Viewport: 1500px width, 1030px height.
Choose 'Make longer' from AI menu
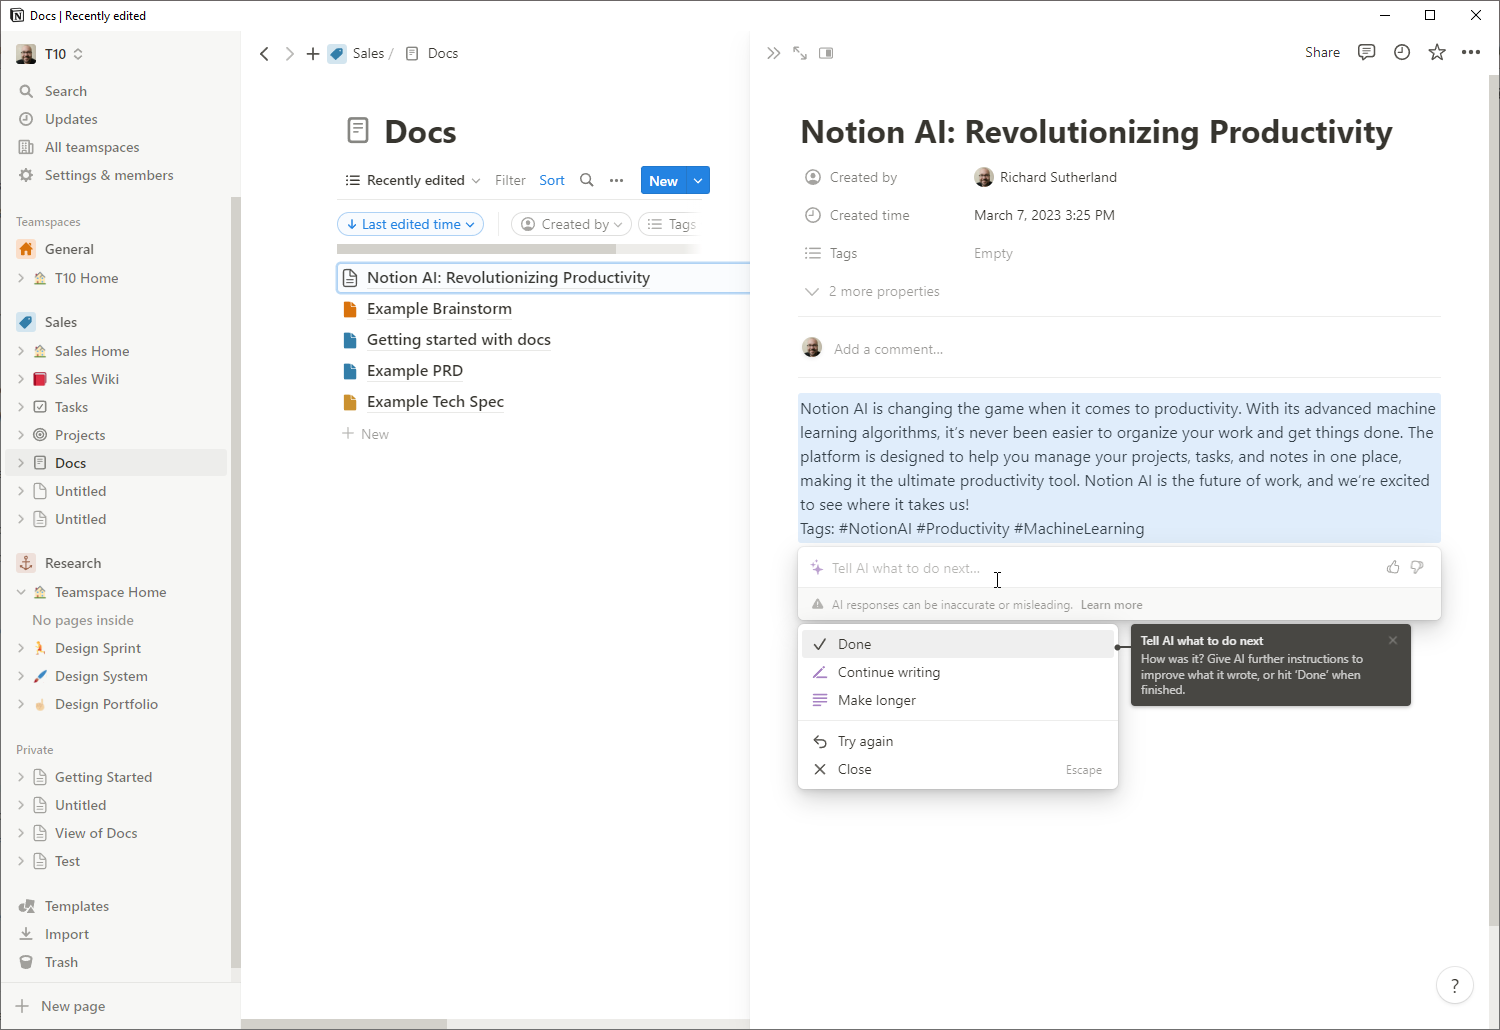point(876,700)
